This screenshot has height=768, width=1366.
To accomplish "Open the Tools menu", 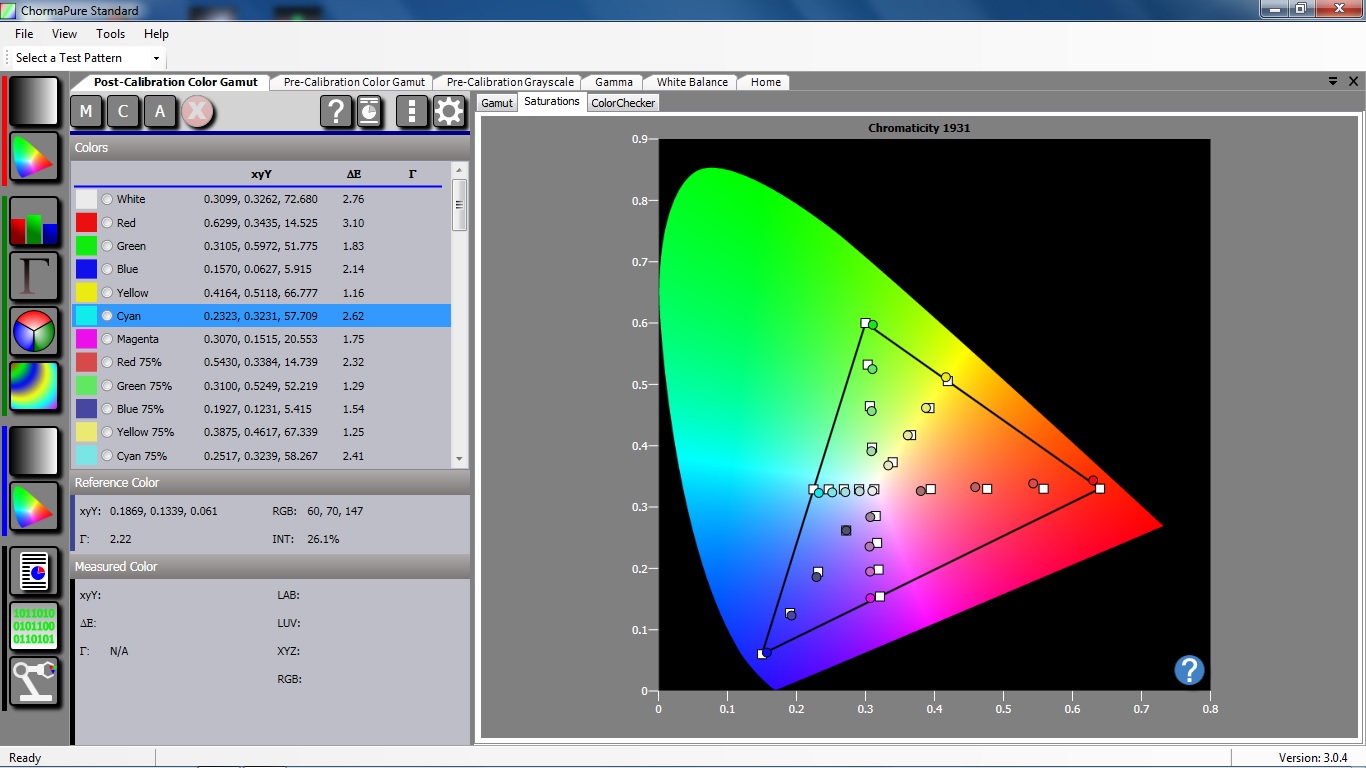I will [x=110, y=33].
